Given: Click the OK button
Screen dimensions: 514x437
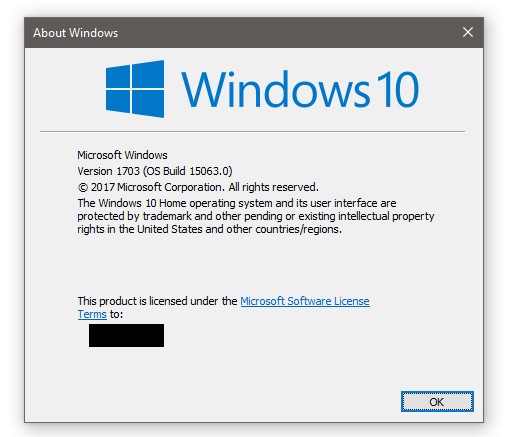Looking at the screenshot, I should pos(437,402).
